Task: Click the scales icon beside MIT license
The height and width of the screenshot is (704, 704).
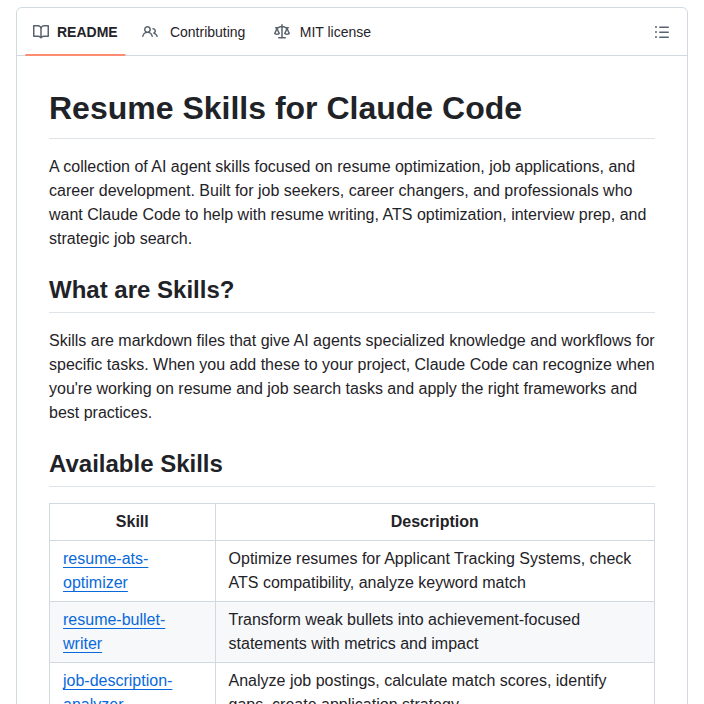Action: (282, 32)
